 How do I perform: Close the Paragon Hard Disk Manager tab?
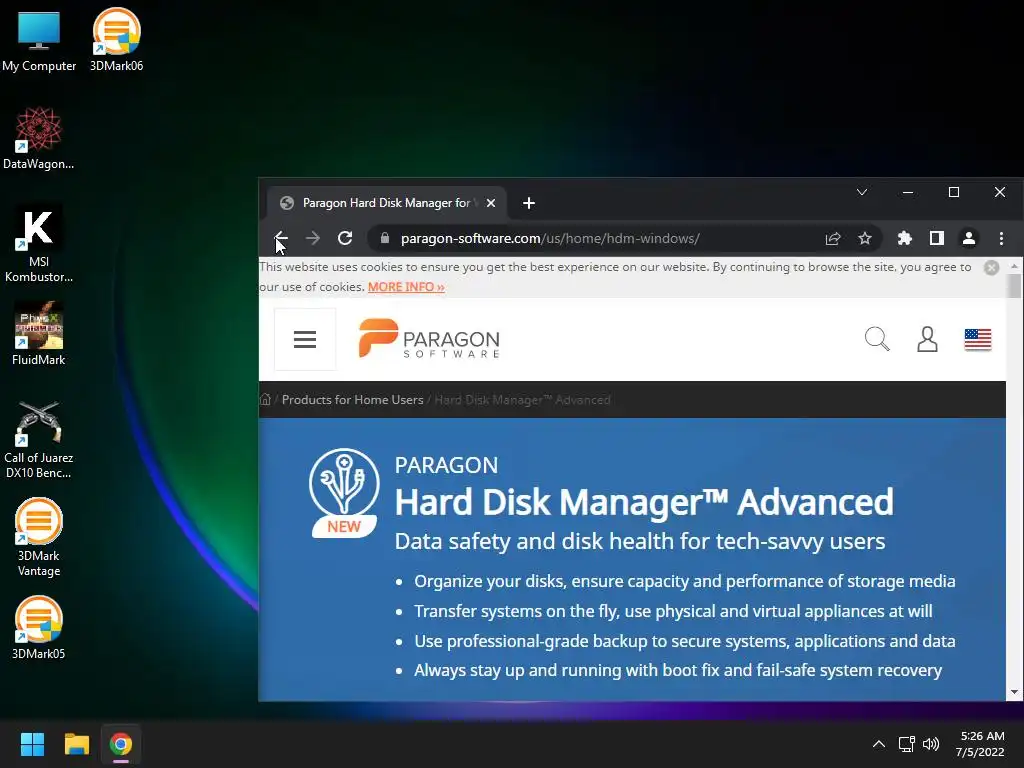click(x=491, y=203)
